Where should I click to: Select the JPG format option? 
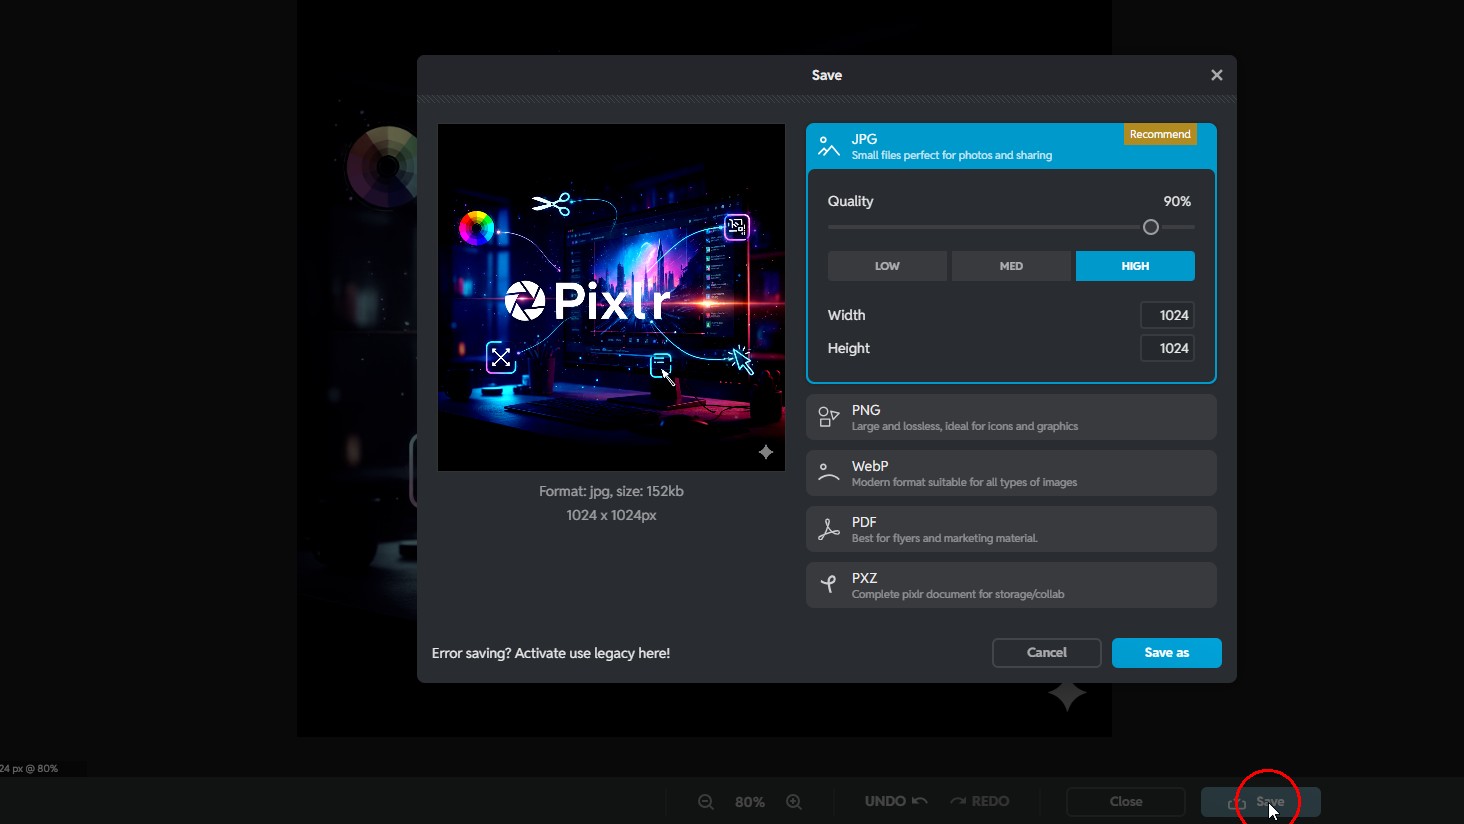click(1011, 146)
